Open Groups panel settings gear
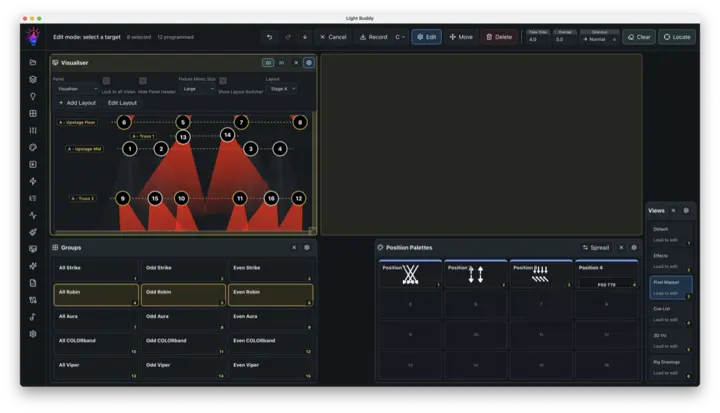 click(307, 248)
